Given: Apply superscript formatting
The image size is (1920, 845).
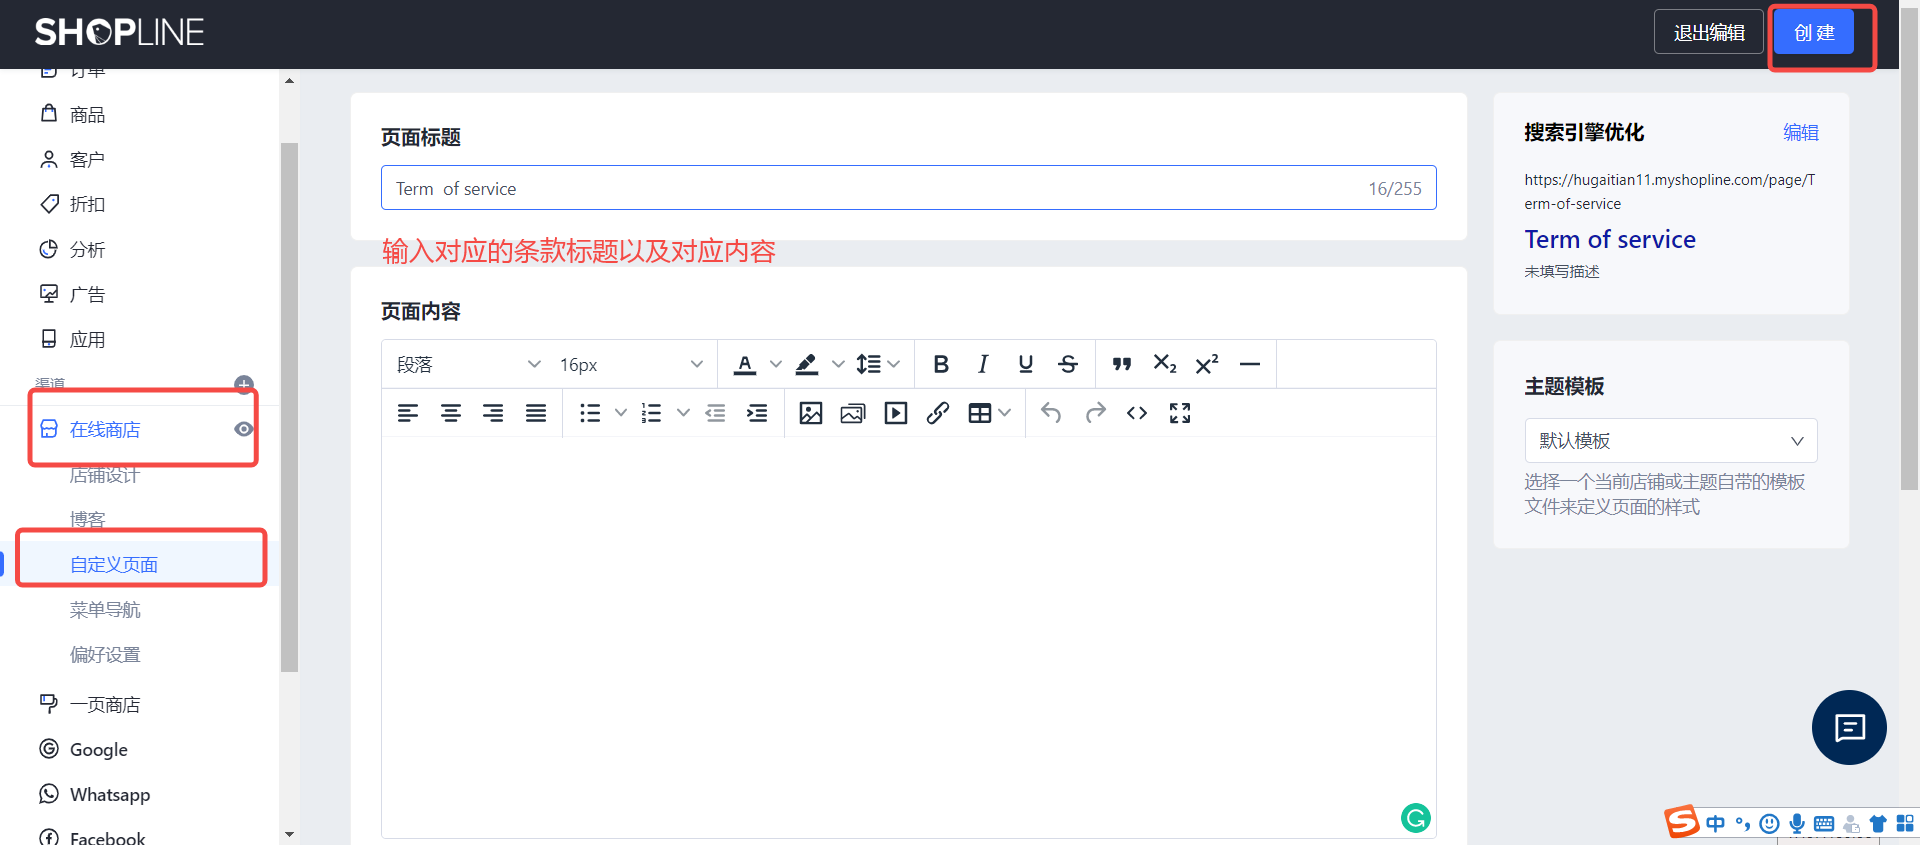Looking at the screenshot, I should [x=1207, y=365].
